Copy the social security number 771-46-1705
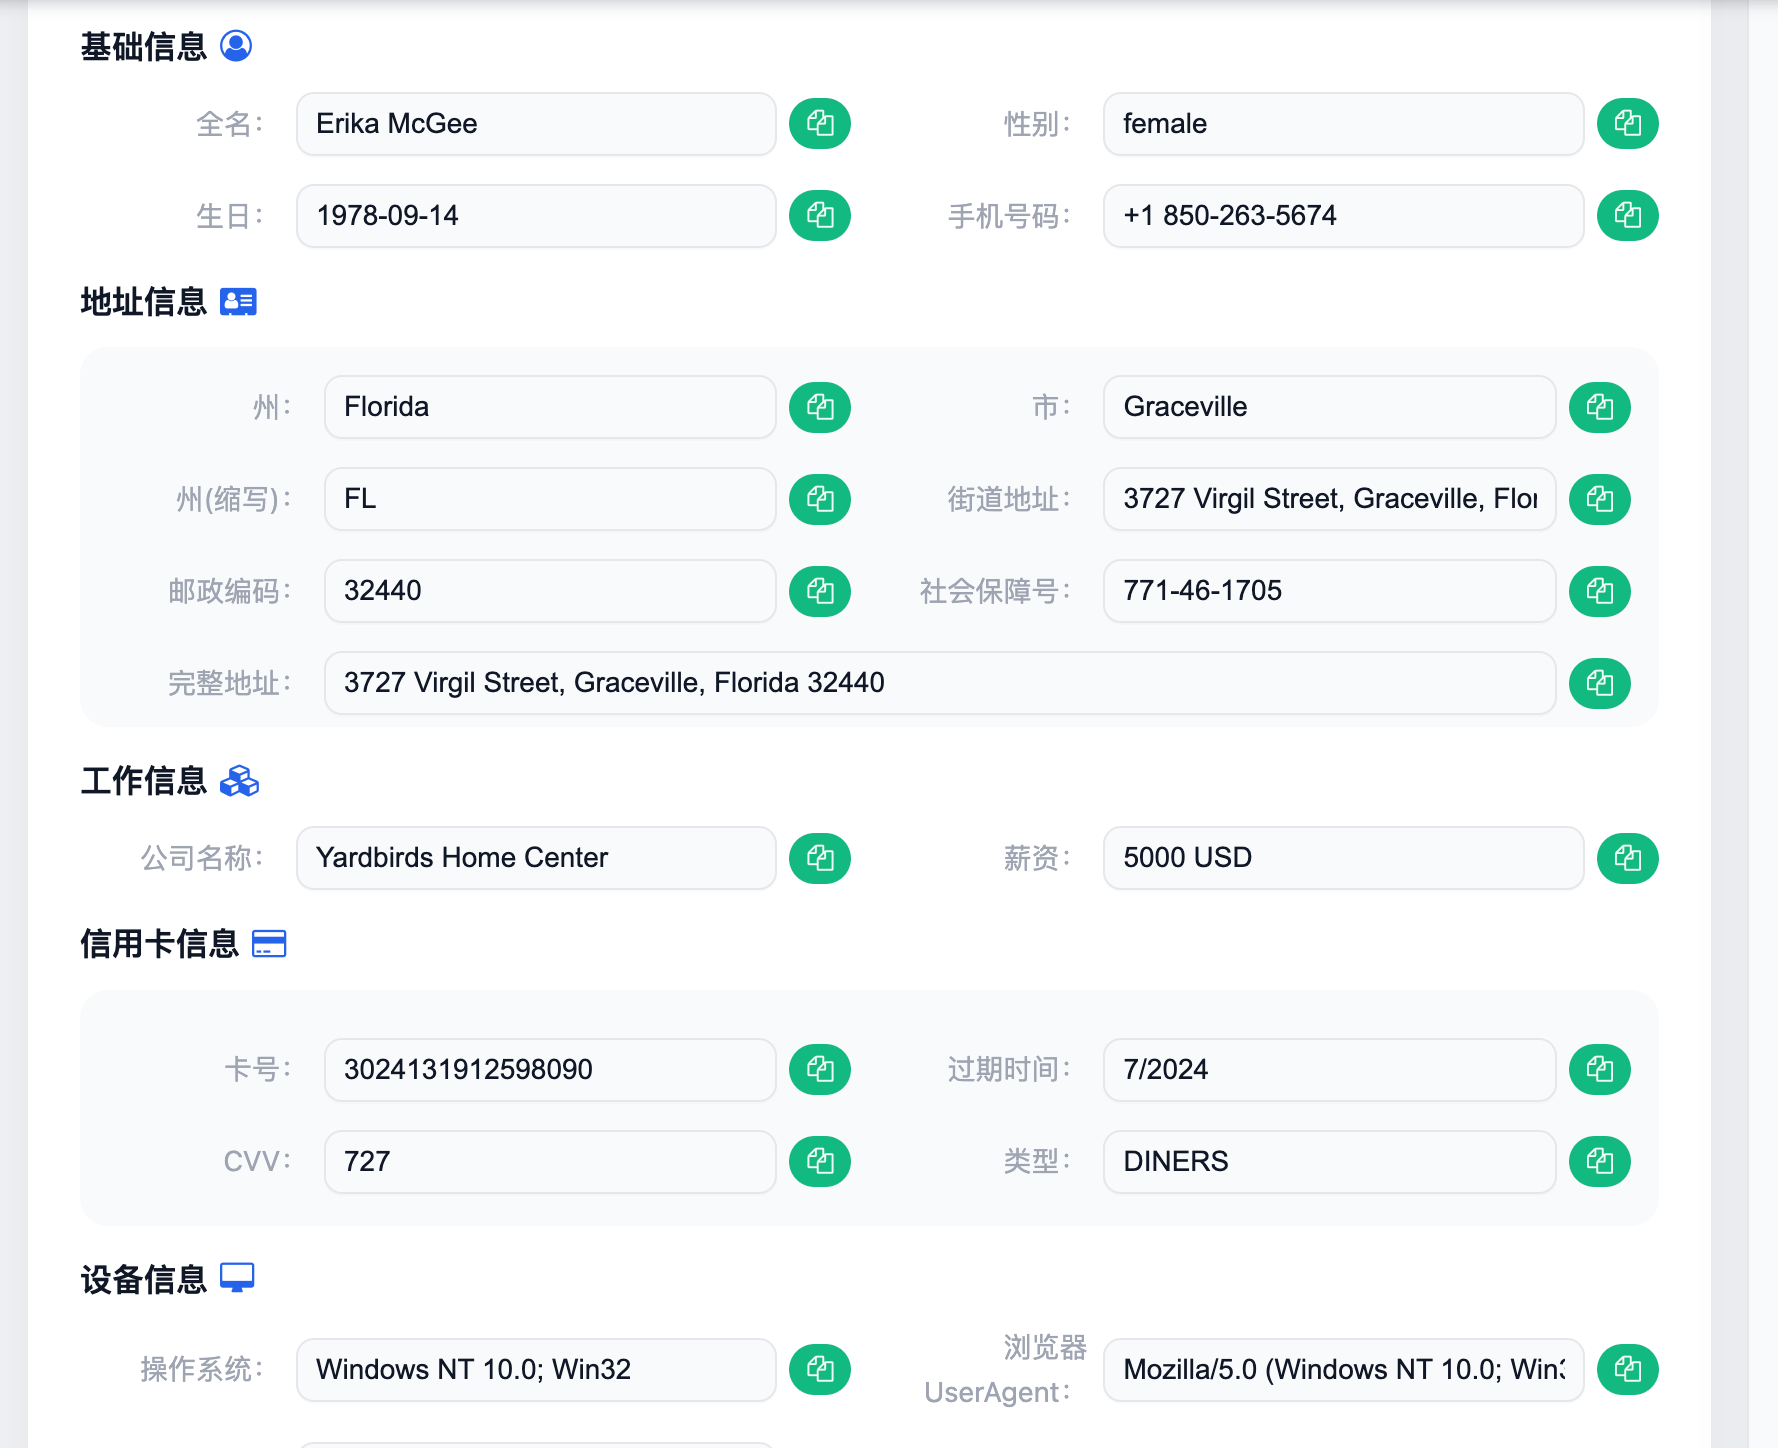This screenshot has width=1778, height=1448. coord(1600,591)
